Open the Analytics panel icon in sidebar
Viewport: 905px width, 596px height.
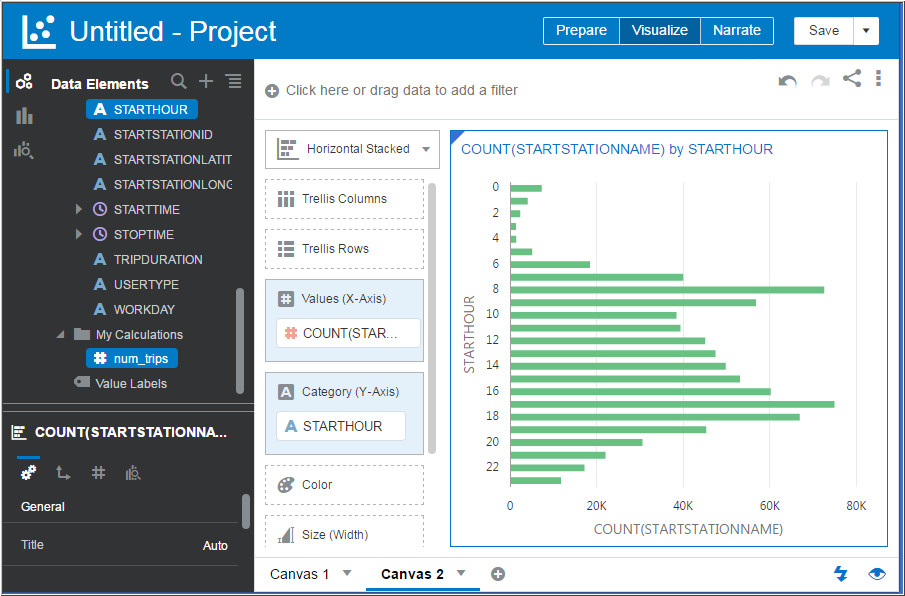click(x=24, y=150)
